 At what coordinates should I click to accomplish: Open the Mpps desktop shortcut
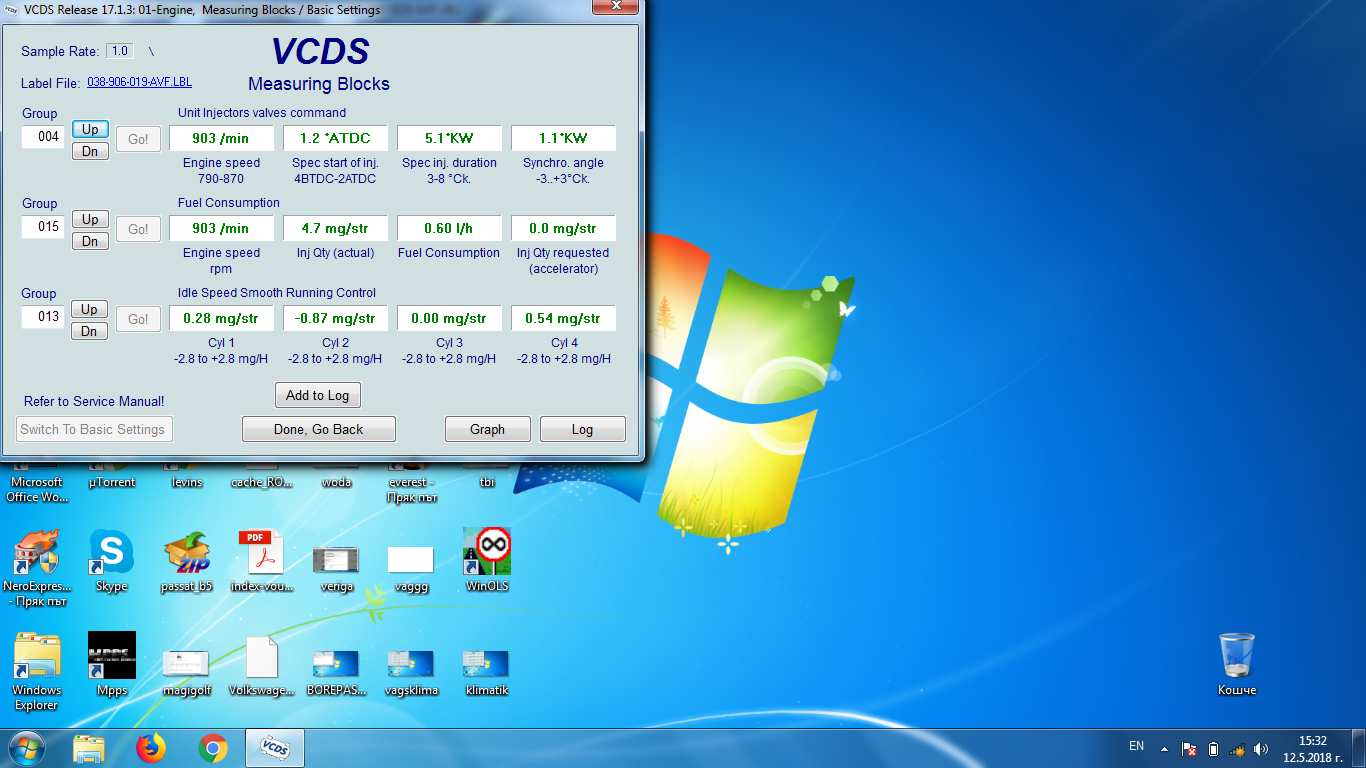pos(111,656)
